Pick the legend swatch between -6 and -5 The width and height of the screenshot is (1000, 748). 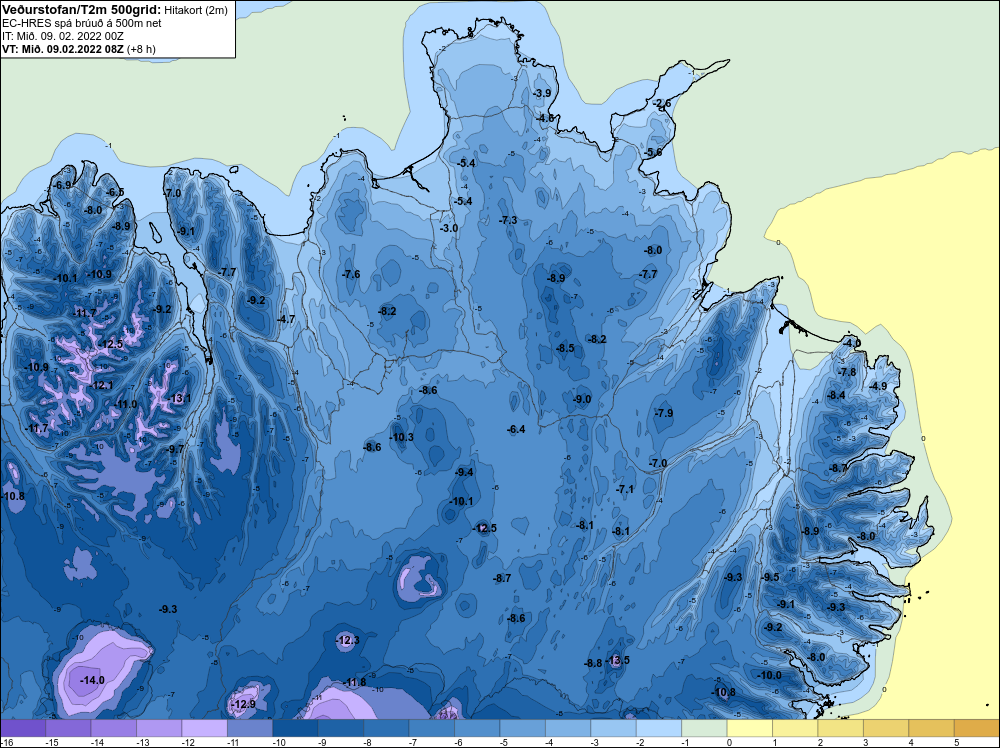(x=477, y=727)
